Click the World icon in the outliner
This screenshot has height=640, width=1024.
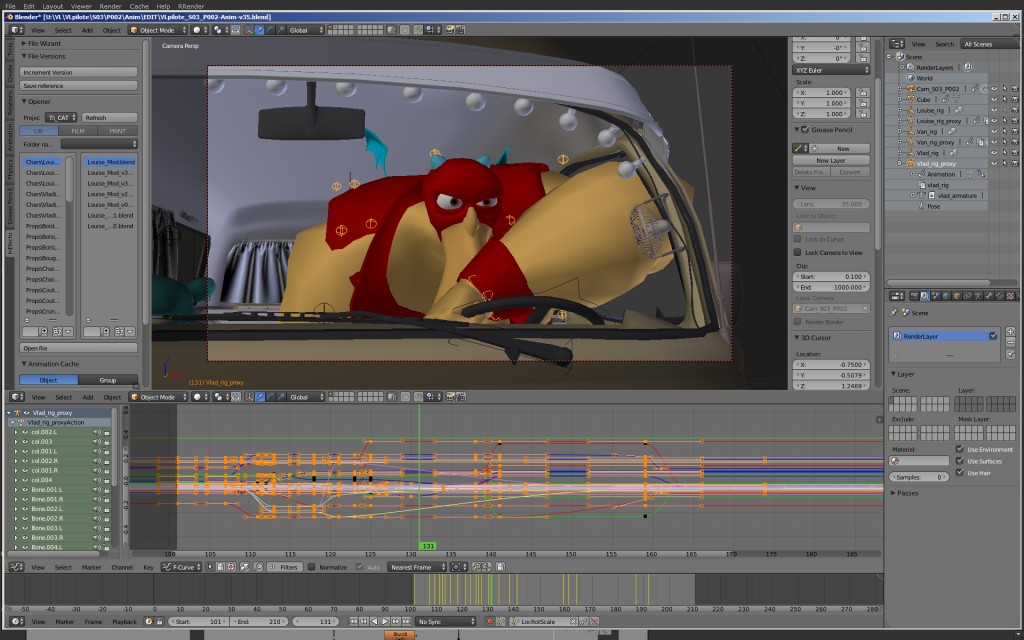pyautogui.click(x=912, y=78)
